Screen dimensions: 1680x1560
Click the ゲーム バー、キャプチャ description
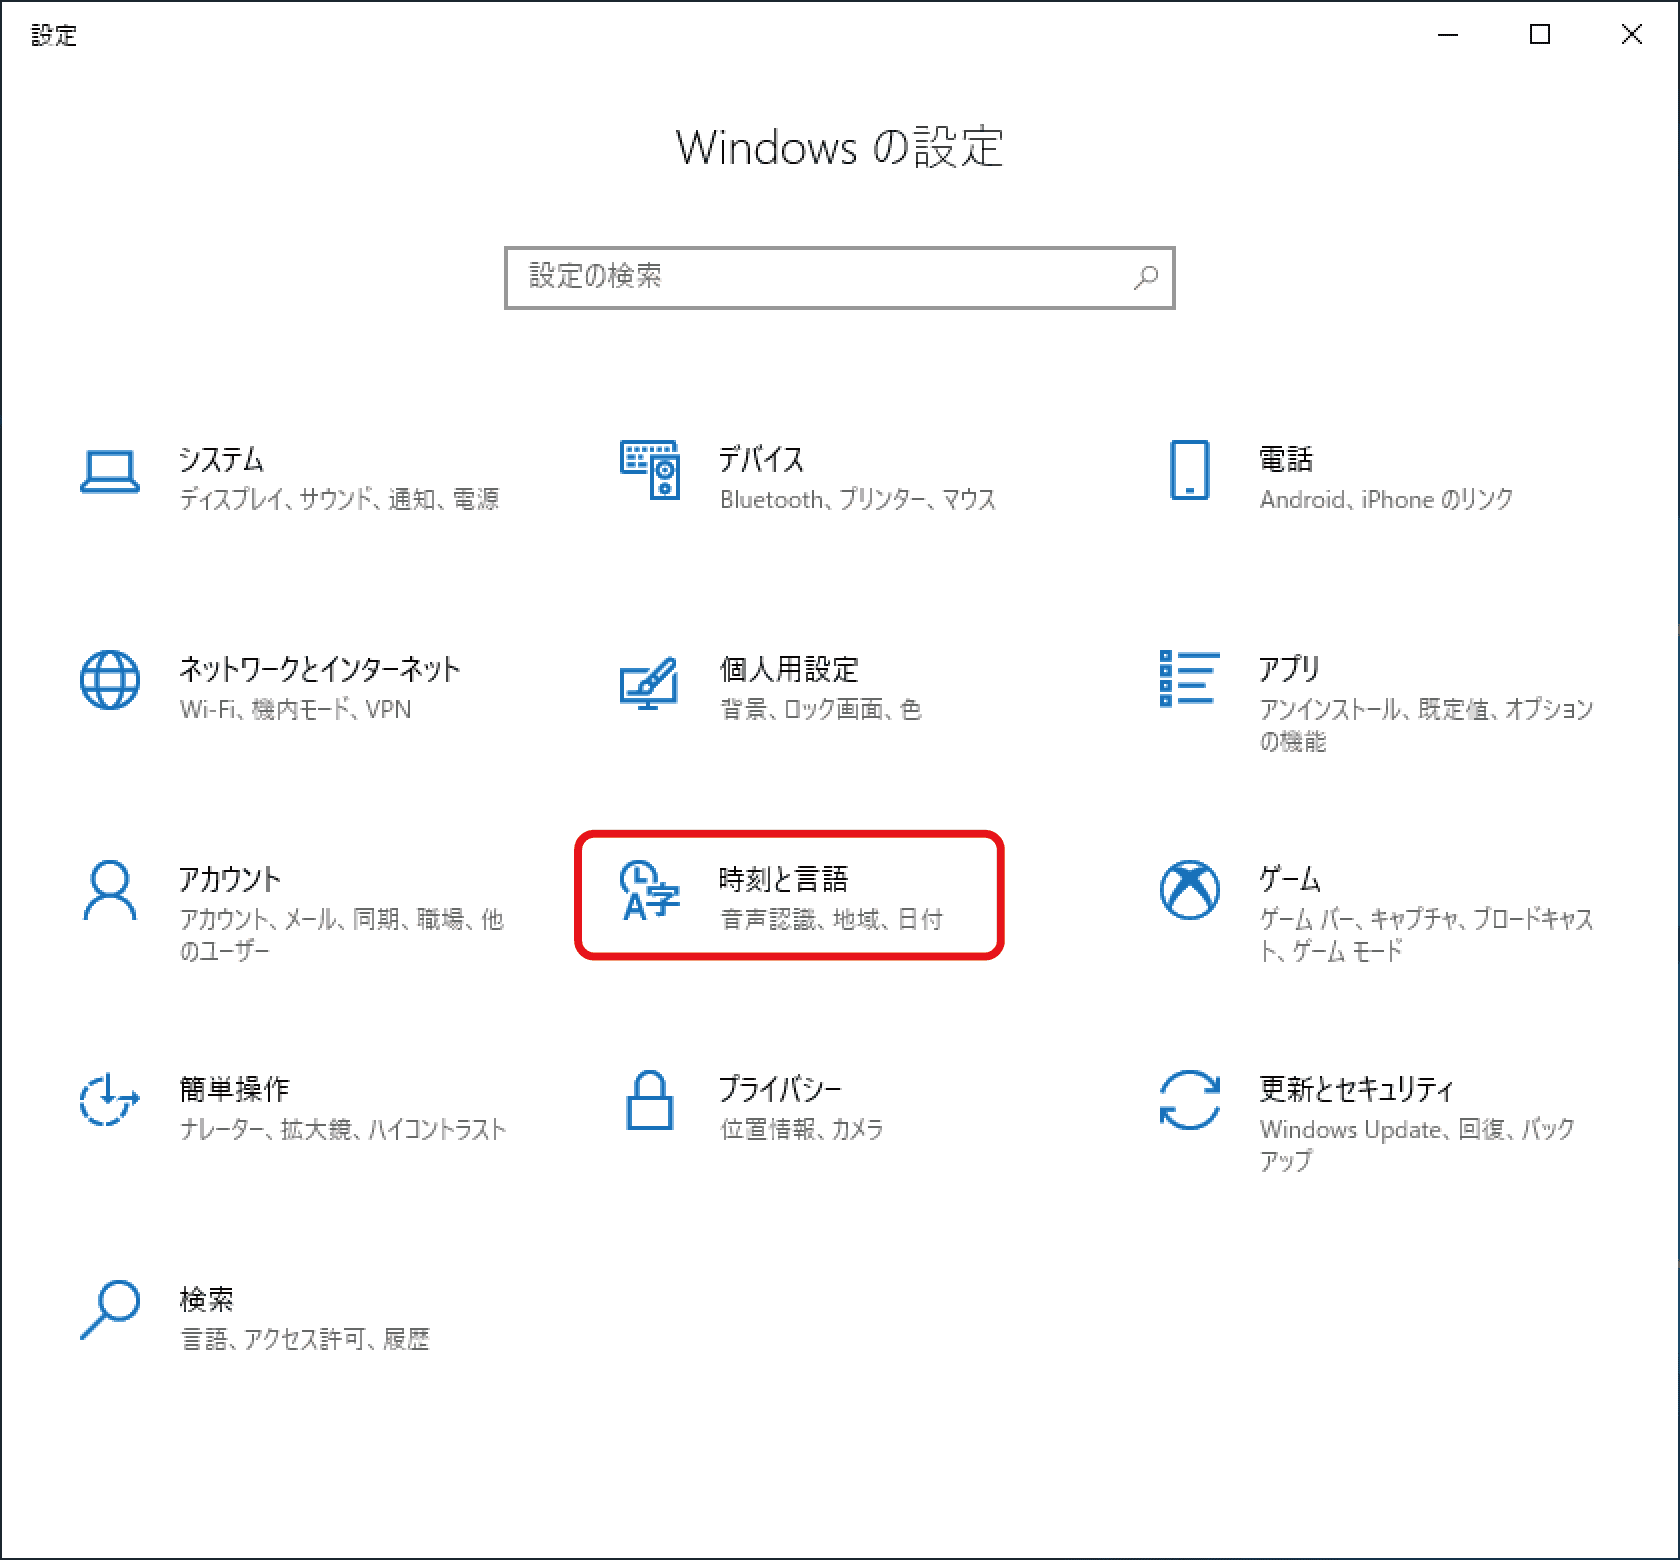[x=1426, y=935]
